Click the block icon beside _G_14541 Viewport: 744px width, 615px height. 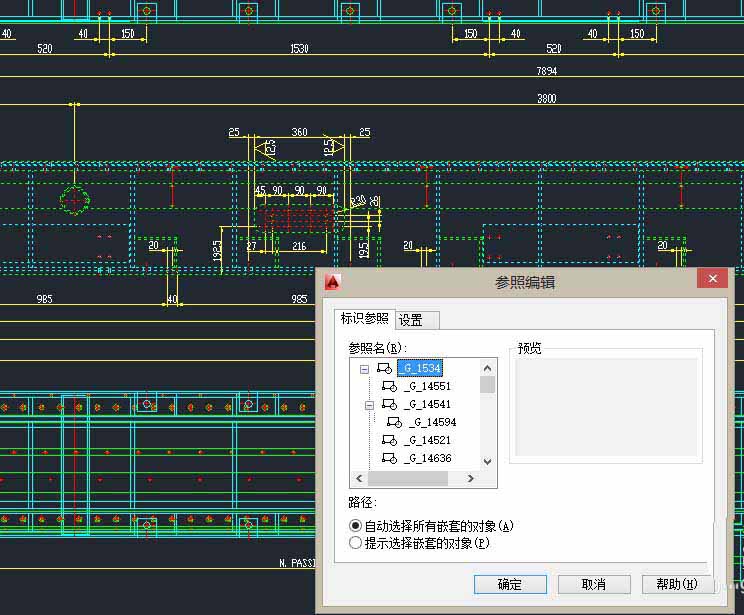click(x=389, y=404)
